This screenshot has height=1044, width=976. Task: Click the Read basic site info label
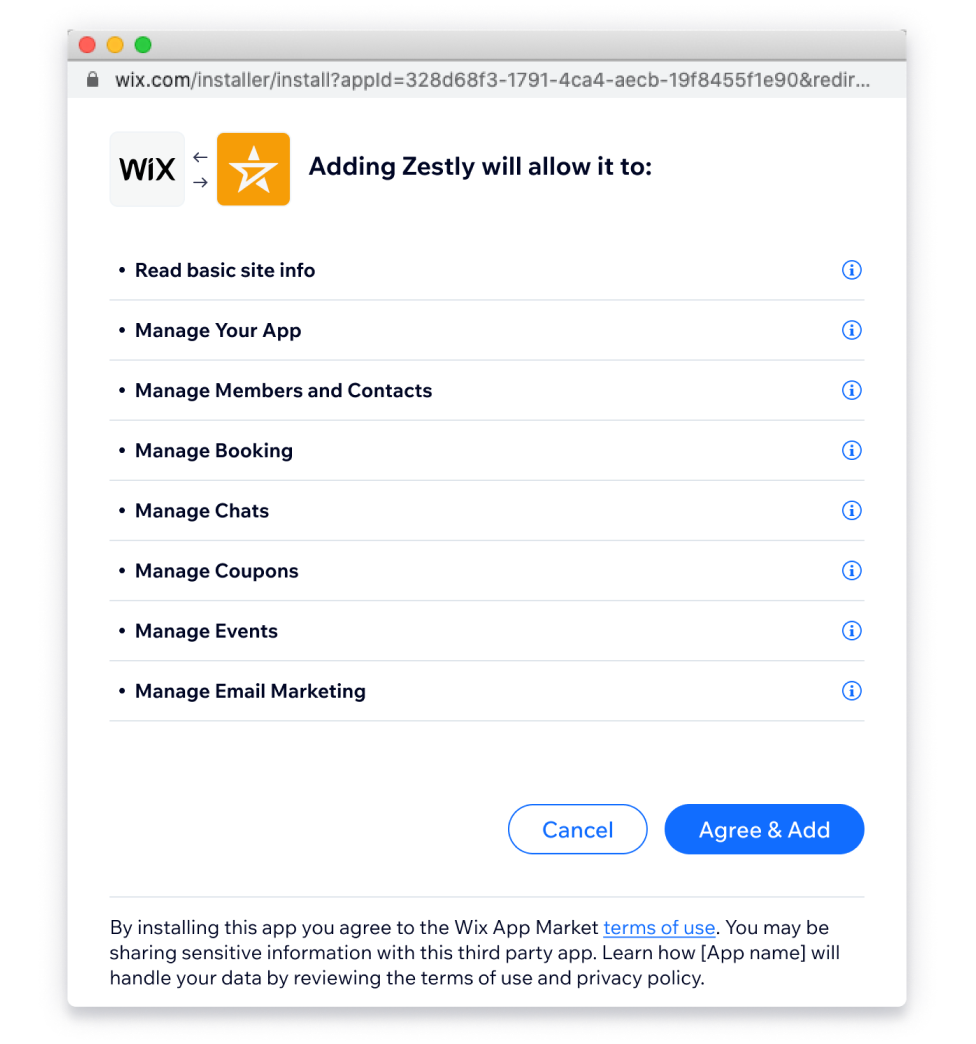click(x=225, y=270)
